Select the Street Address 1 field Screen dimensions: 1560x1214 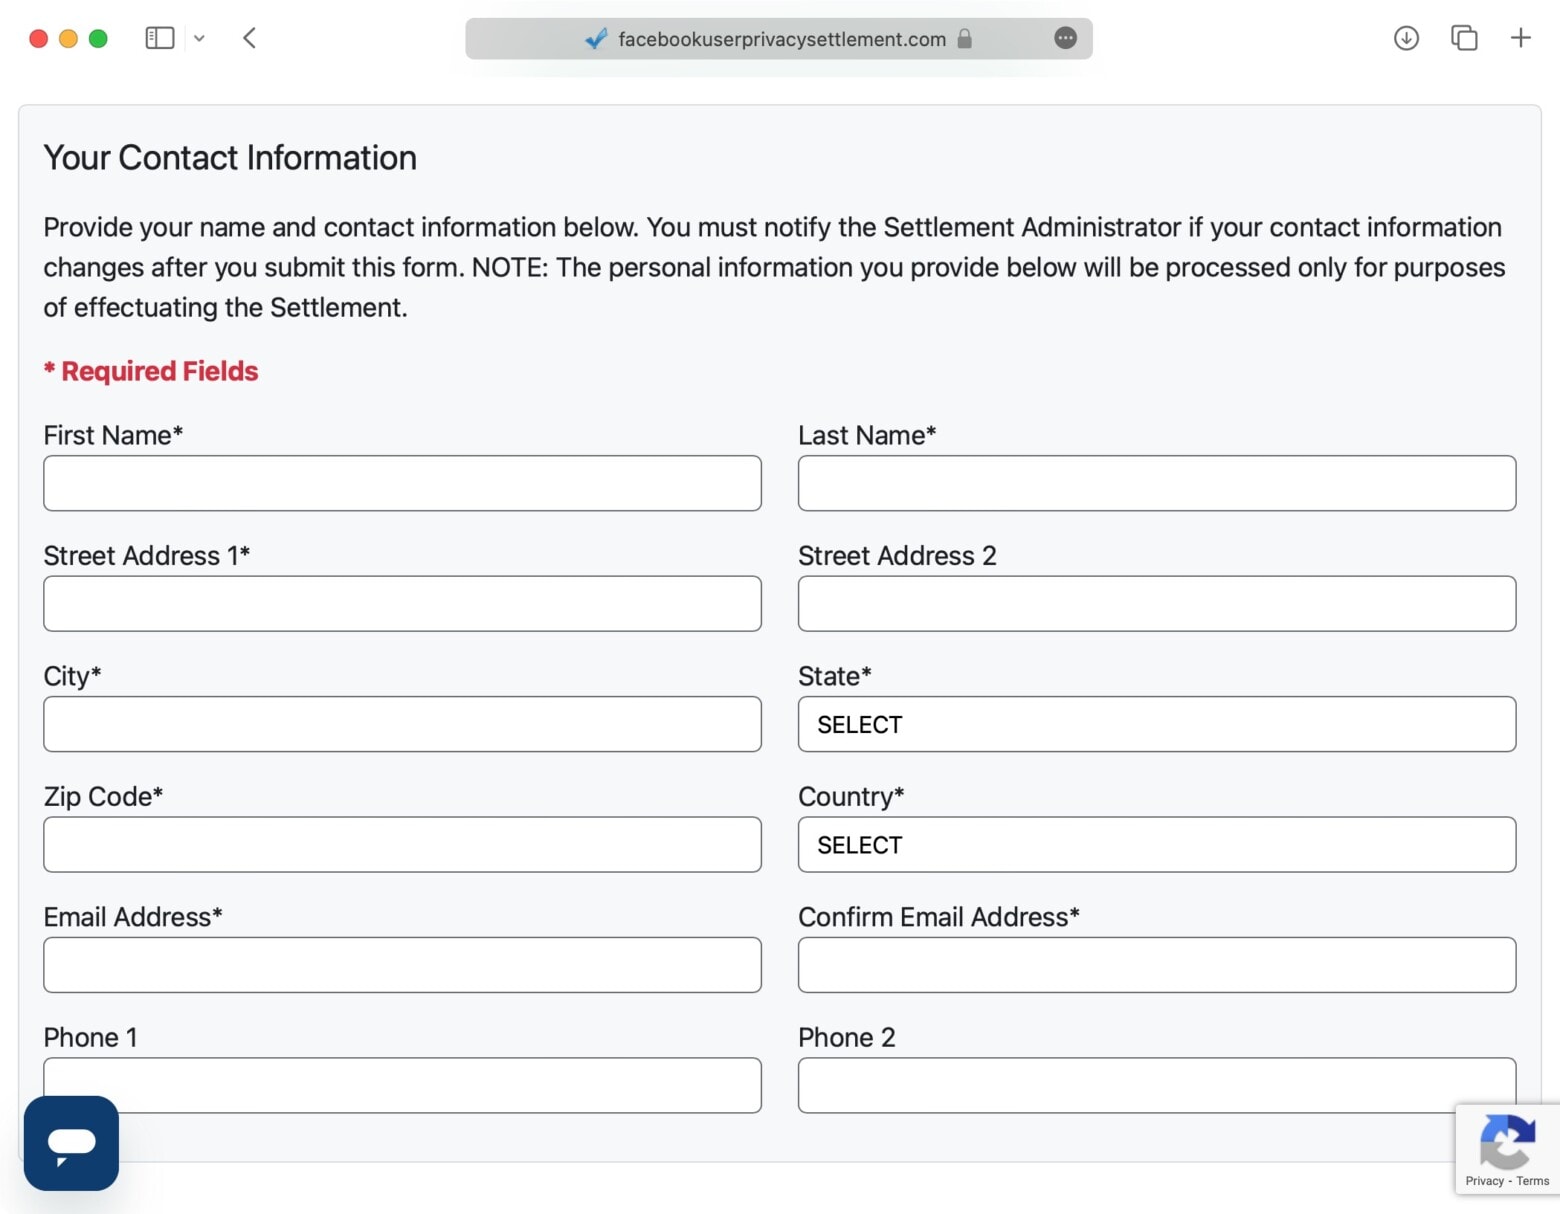click(402, 604)
